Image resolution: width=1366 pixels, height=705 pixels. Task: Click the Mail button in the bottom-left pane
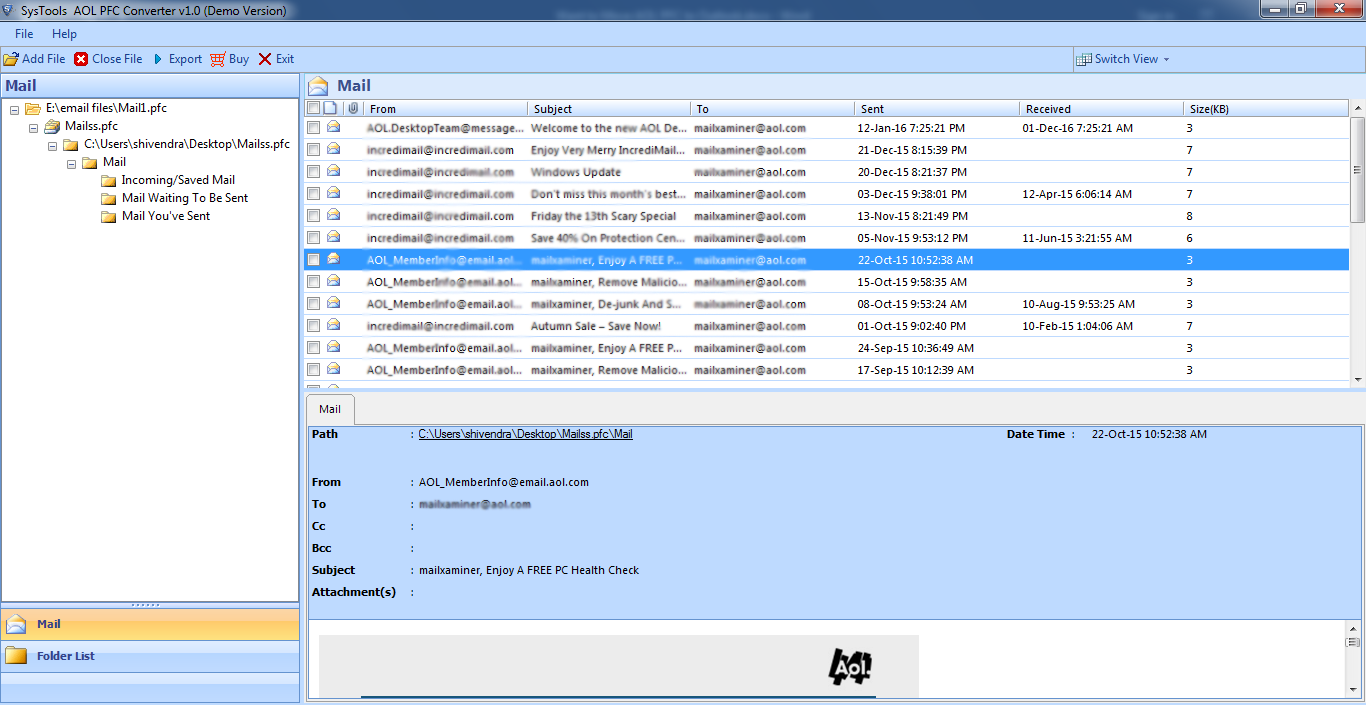[x=150, y=624]
